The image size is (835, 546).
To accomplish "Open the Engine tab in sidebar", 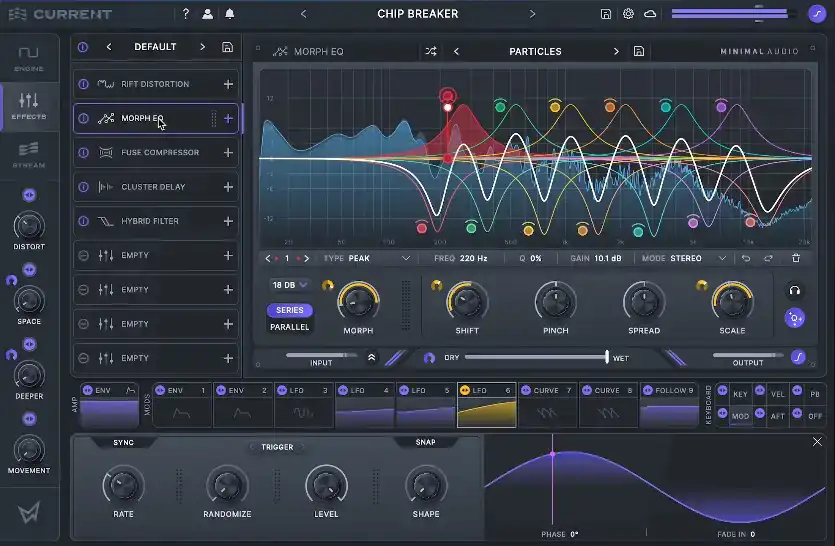I will pyautogui.click(x=29, y=59).
